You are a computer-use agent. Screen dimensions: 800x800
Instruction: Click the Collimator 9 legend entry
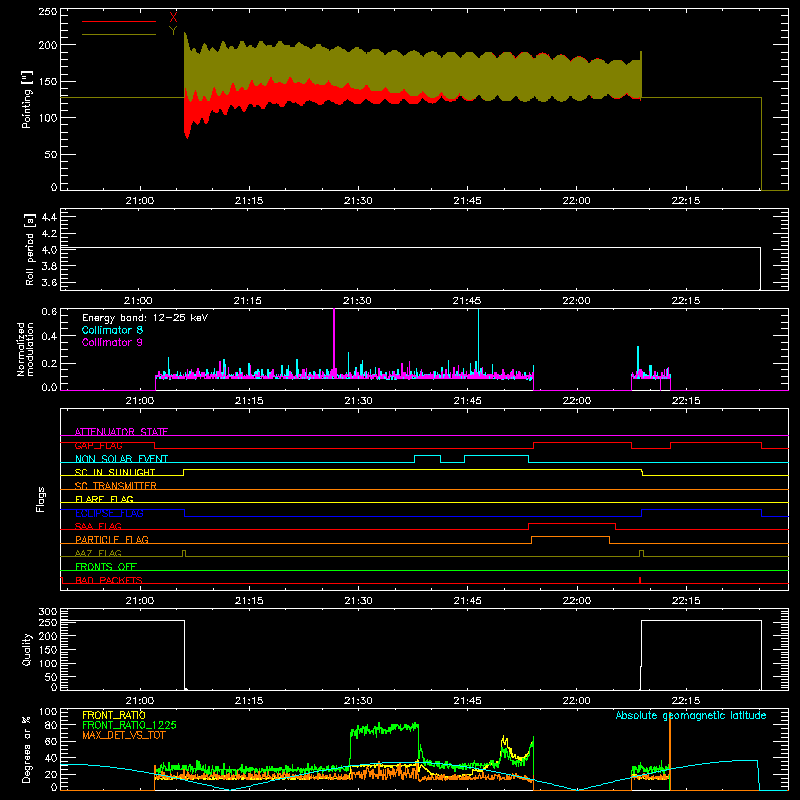point(112,342)
